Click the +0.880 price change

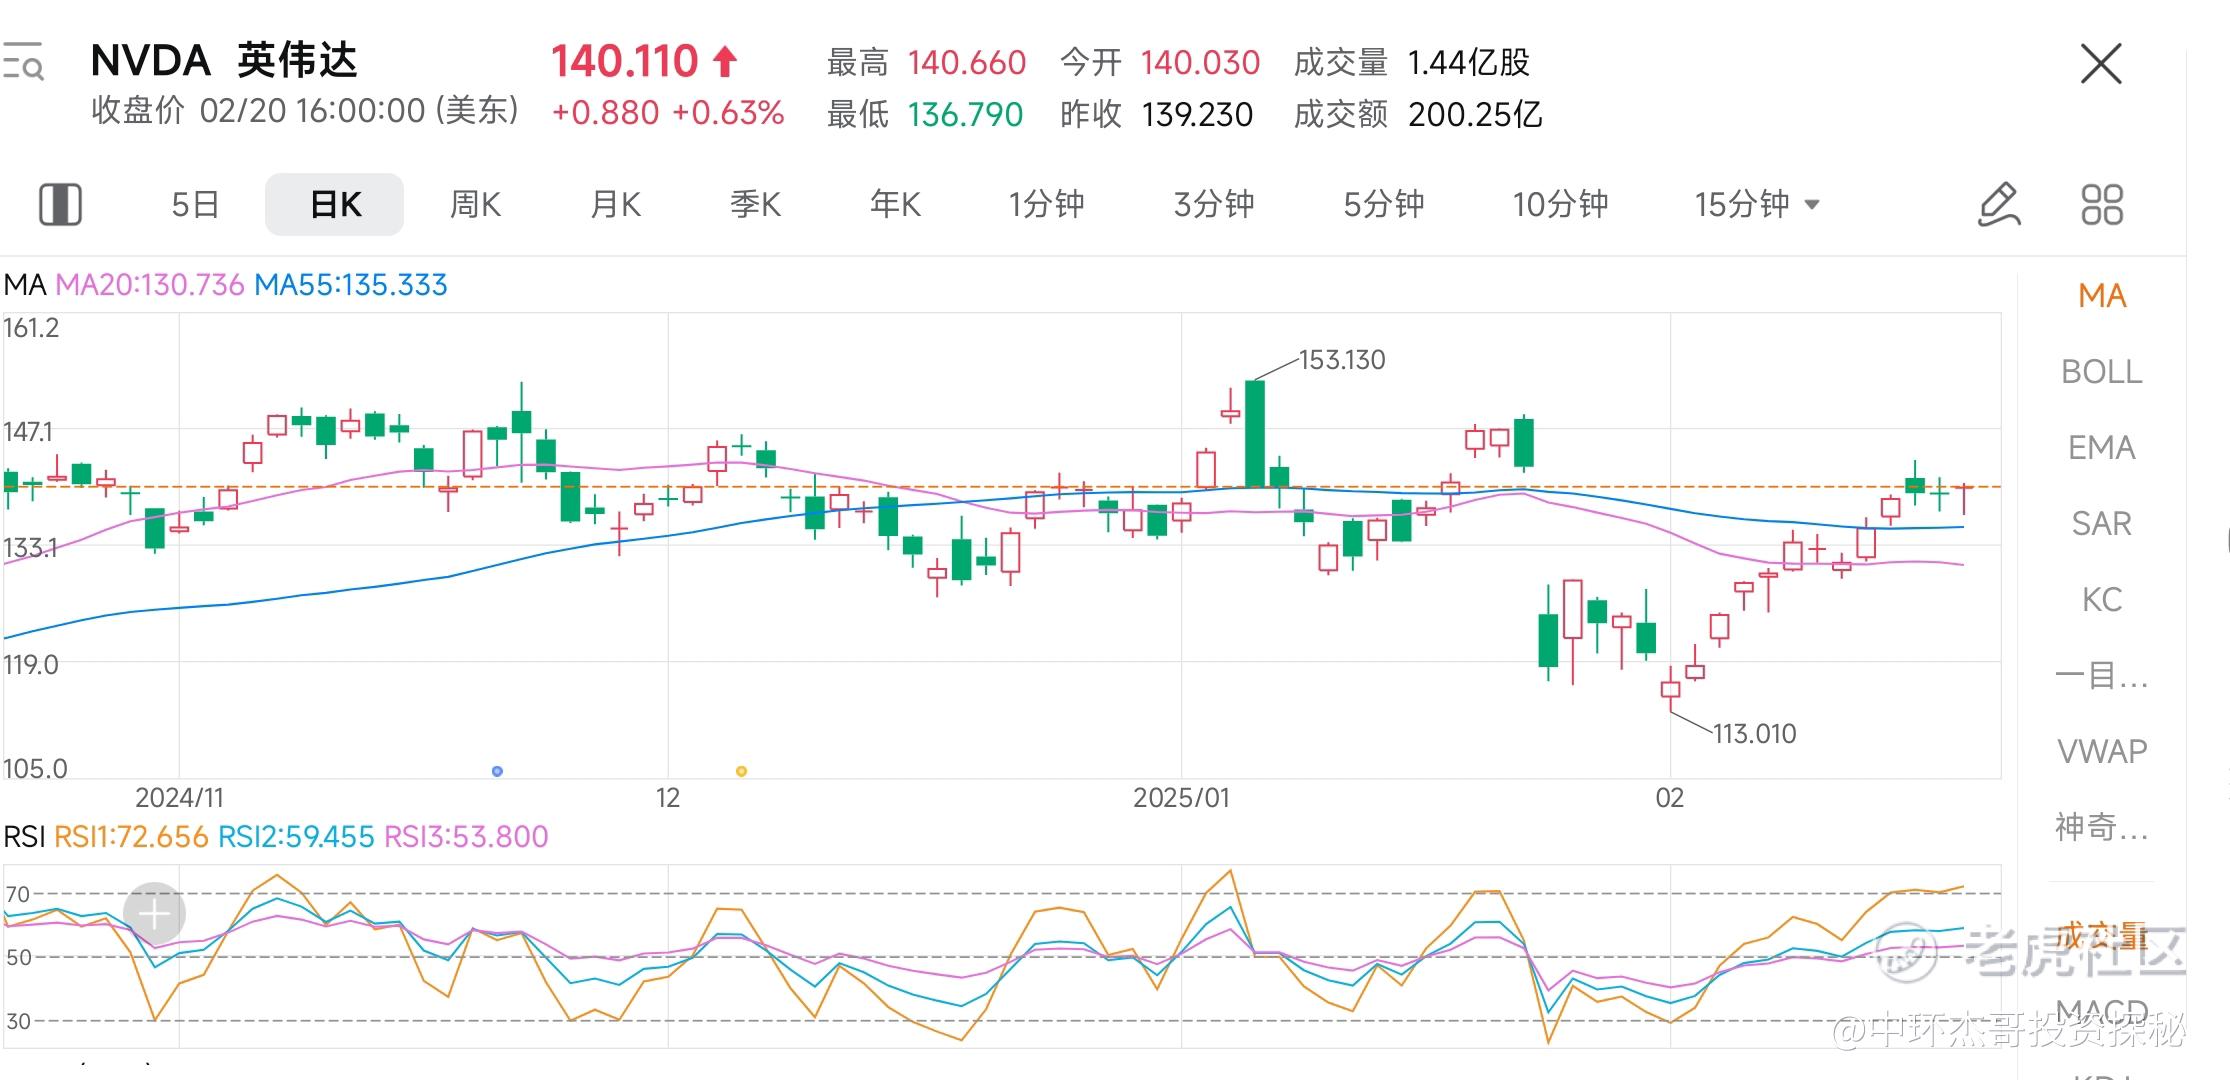(606, 113)
